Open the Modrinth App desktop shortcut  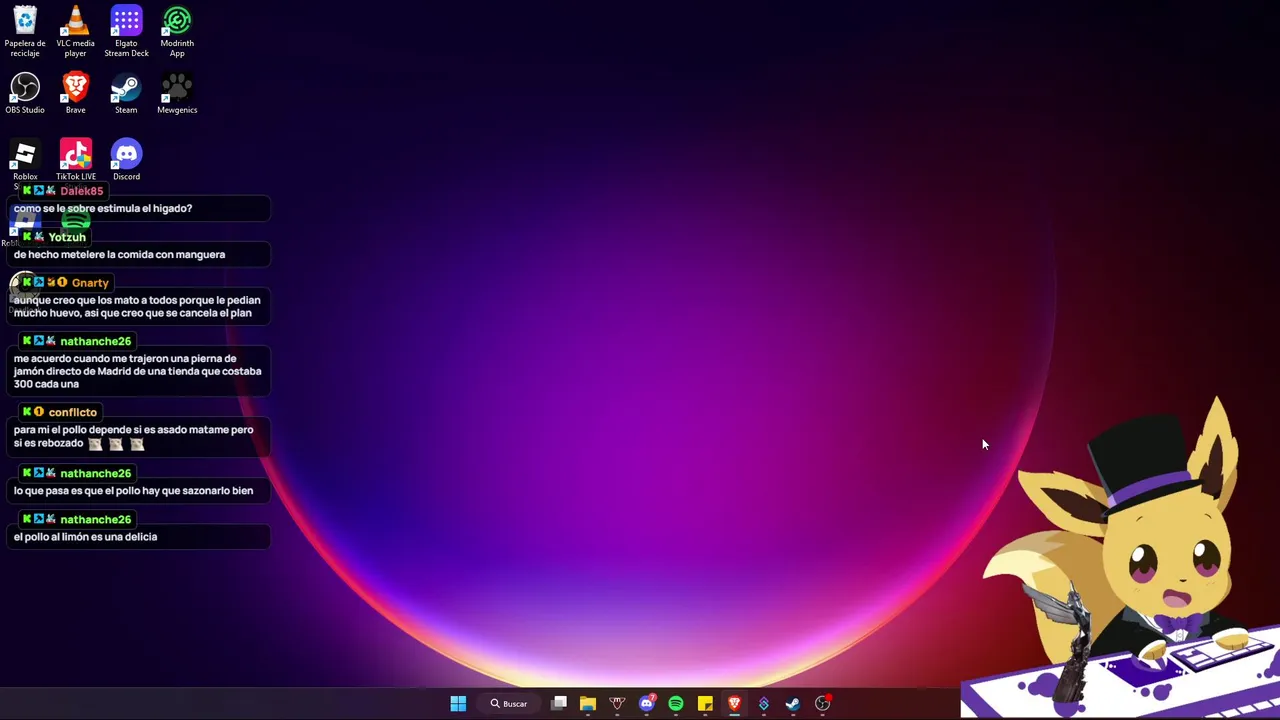click(x=177, y=30)
